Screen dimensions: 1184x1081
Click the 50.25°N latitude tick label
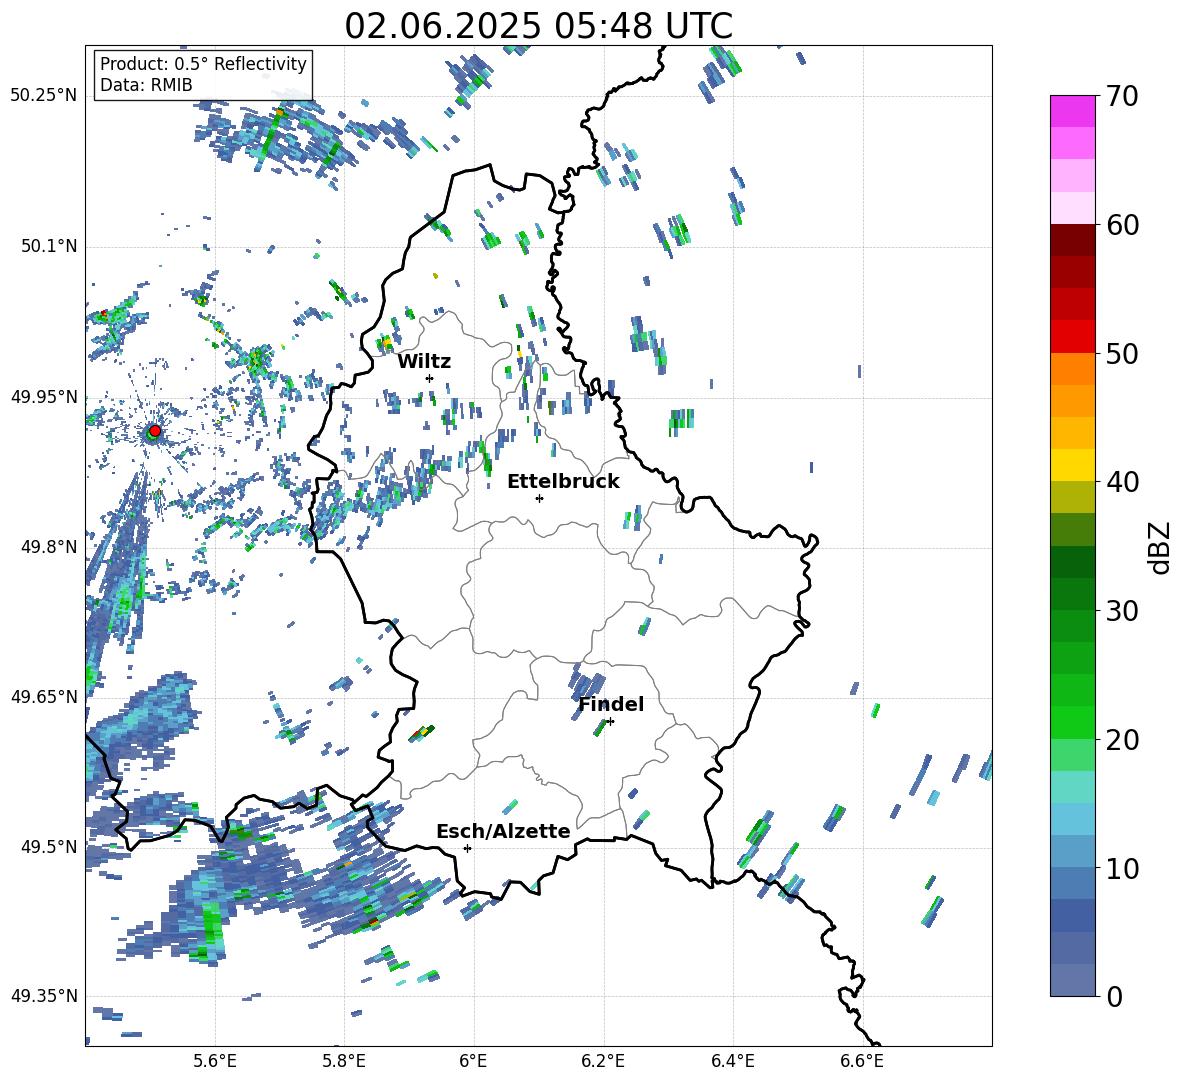(x=43, y=96)
